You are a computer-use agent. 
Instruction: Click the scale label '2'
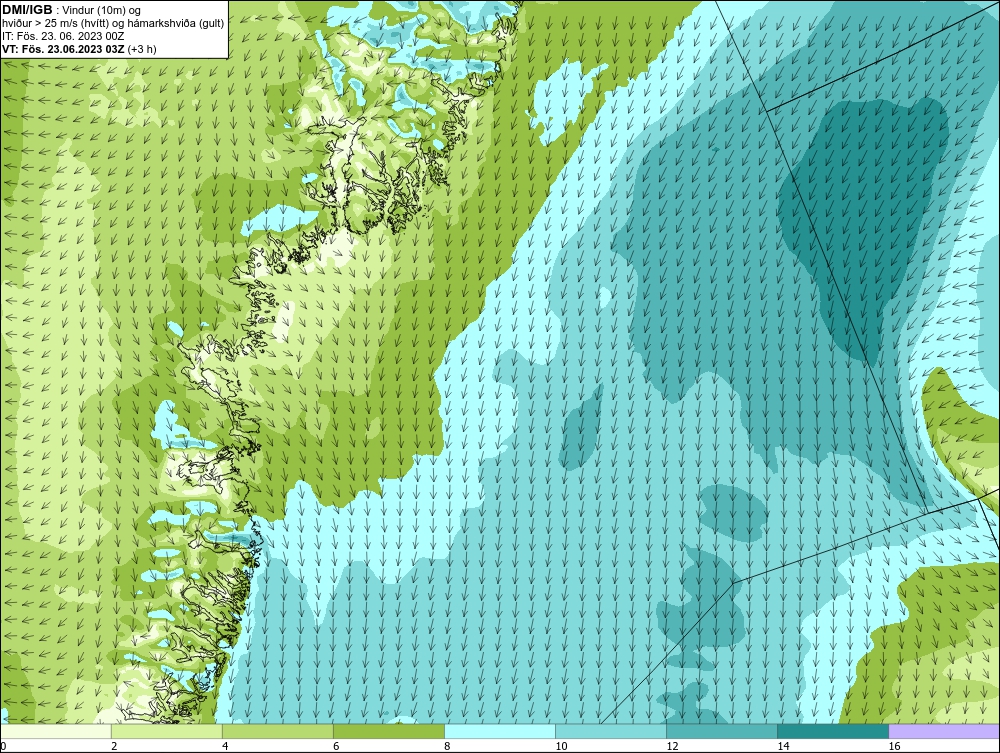[x=114, y=746]
